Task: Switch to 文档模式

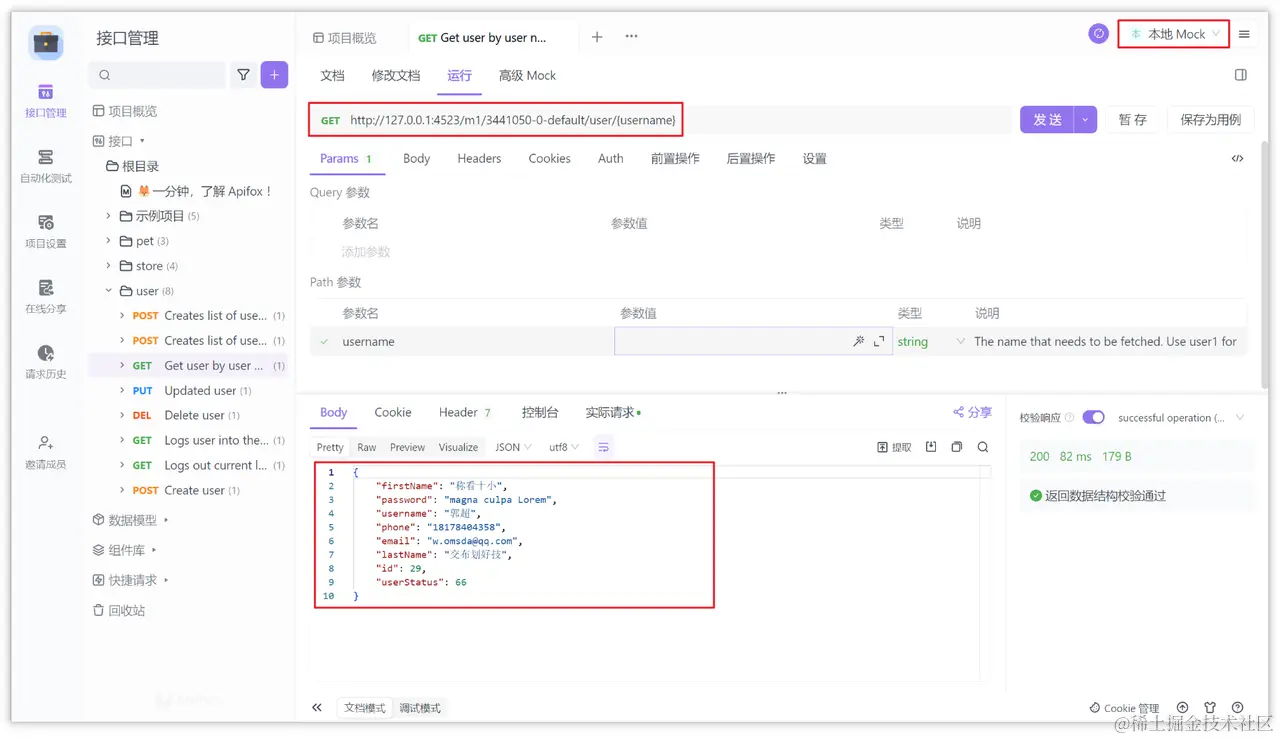Action: [365, 708]
